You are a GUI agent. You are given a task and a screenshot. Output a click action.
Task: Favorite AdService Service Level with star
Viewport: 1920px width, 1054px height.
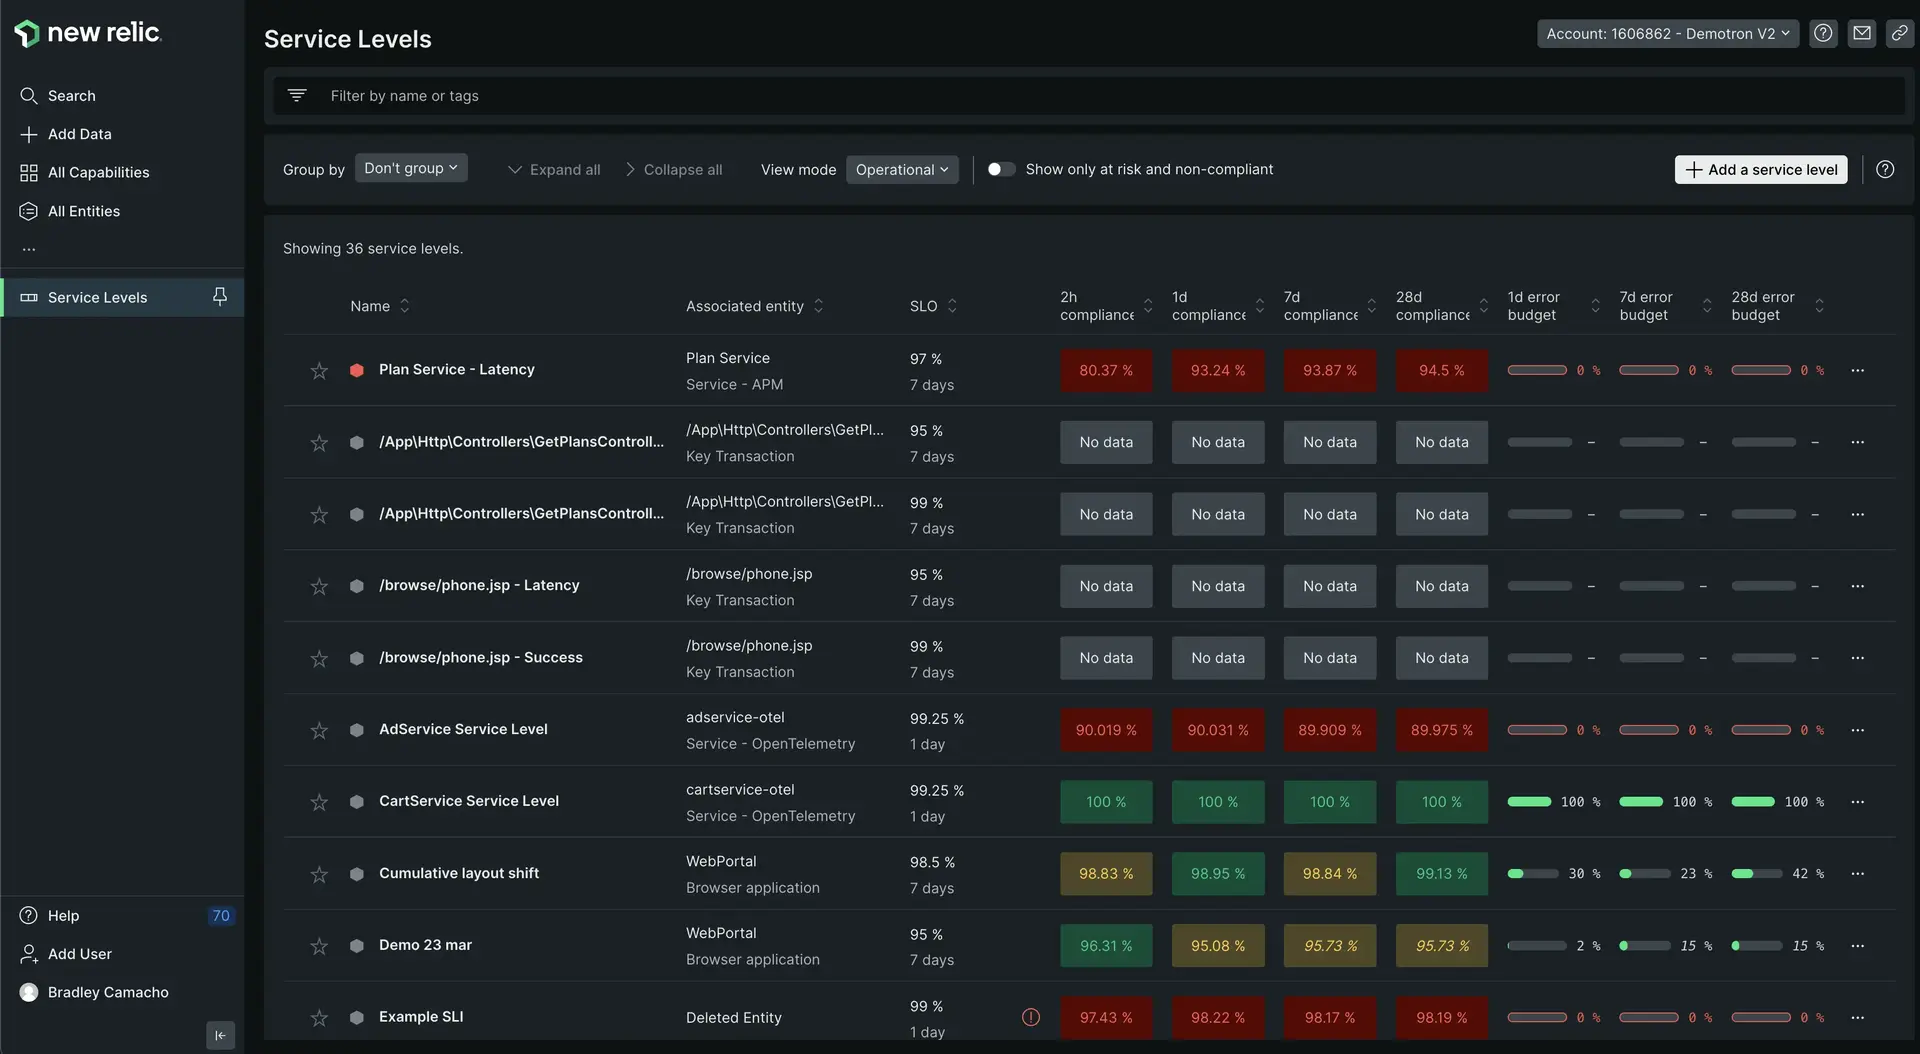pos(319,731)
